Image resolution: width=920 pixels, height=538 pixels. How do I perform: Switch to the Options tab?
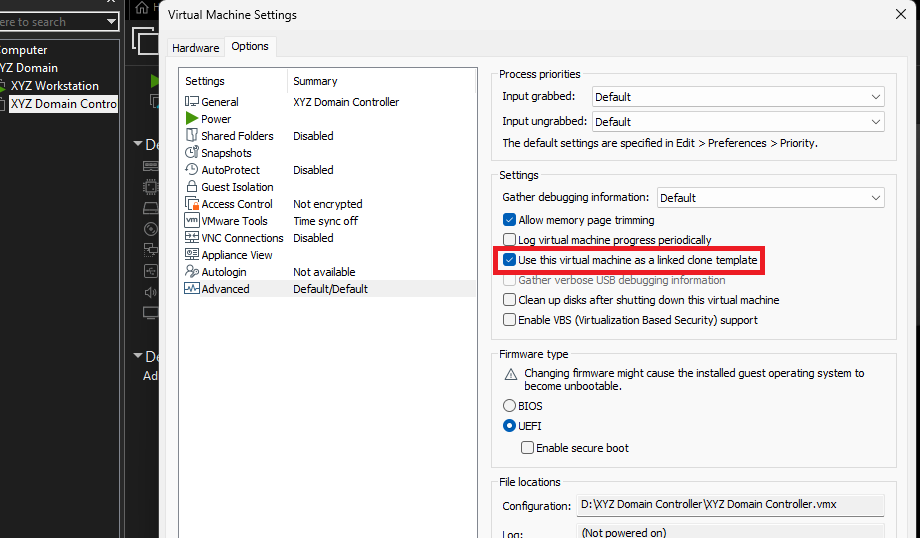[250, 46]
